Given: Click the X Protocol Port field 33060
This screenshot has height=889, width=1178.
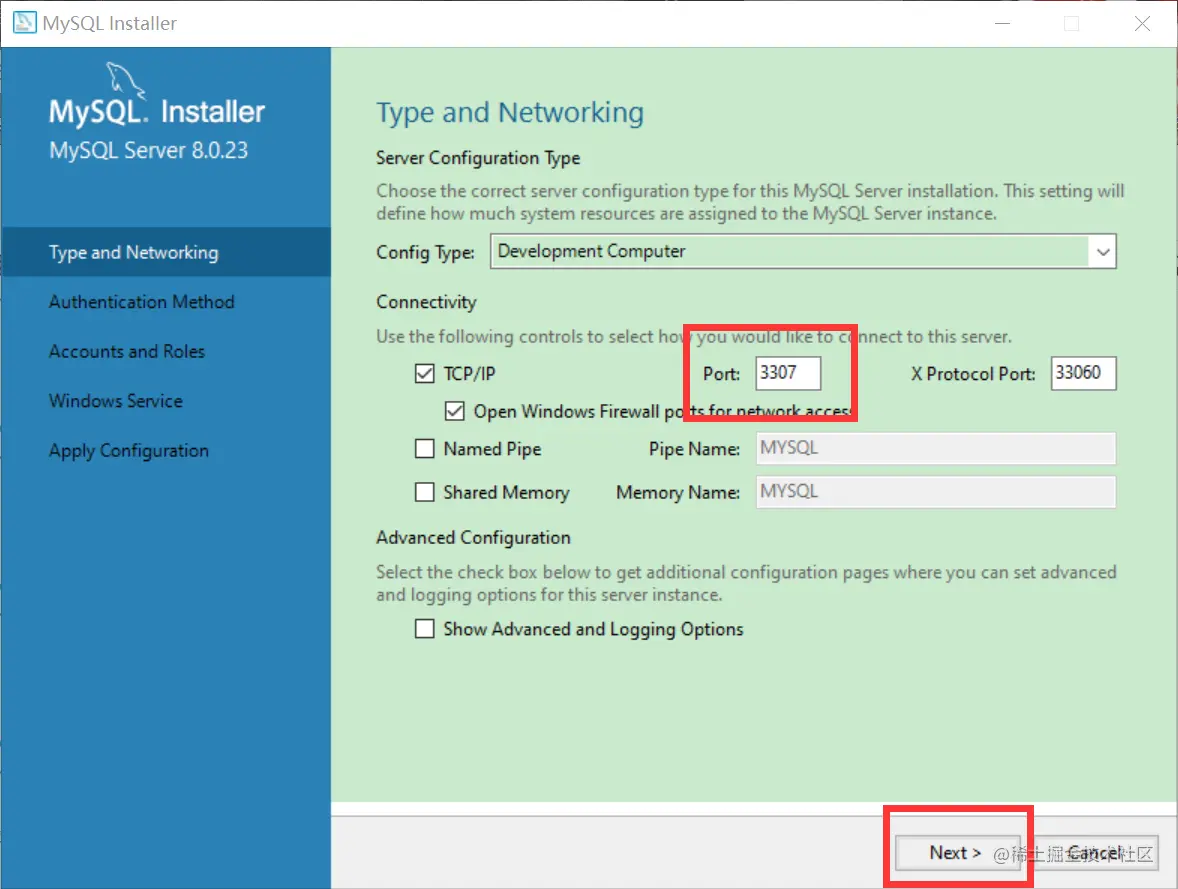Looking at the screenshot, I should [1083, 373].
